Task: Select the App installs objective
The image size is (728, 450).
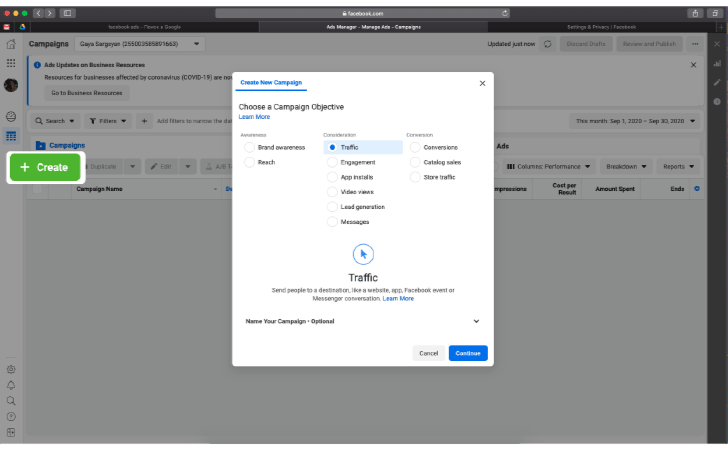Action: 332,177
